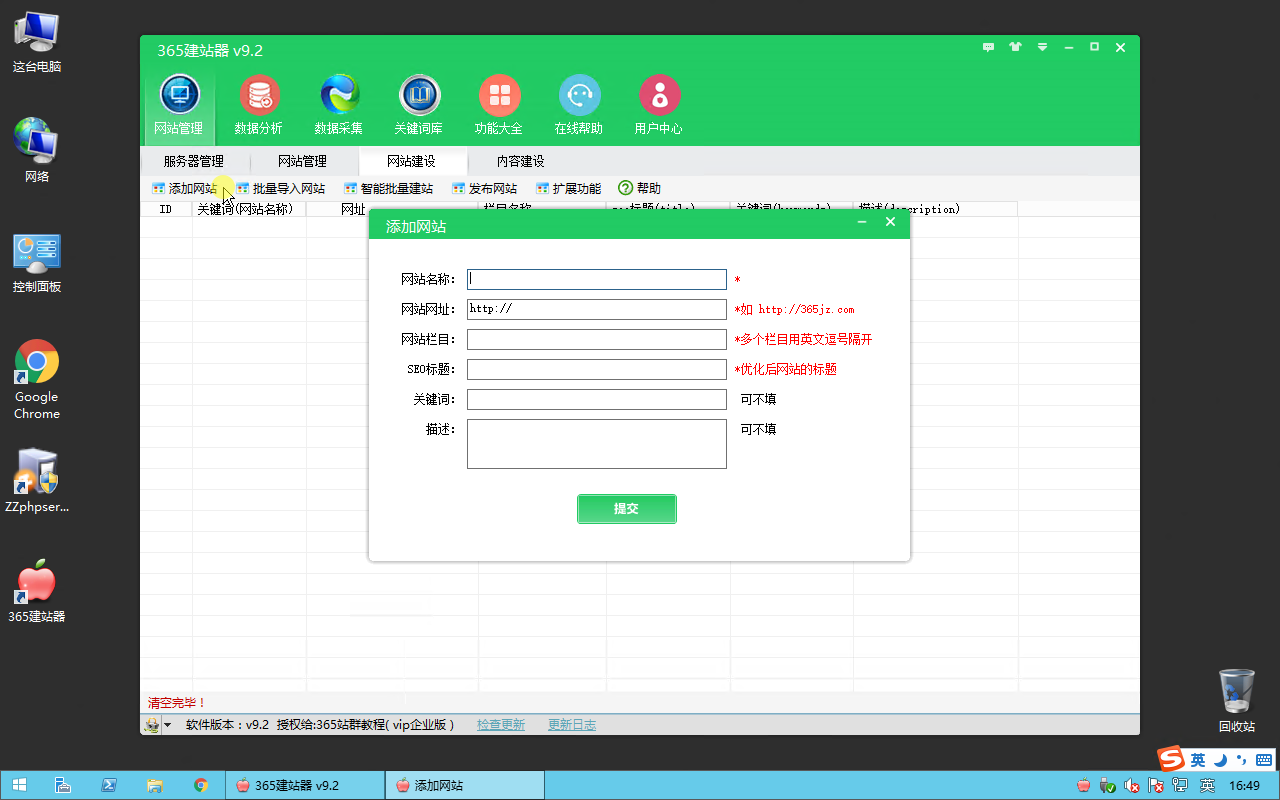Open 这台电脑 desktop icon
Image resolution: width=1280 pixels, height=800 pixels.
pos(37,42)
